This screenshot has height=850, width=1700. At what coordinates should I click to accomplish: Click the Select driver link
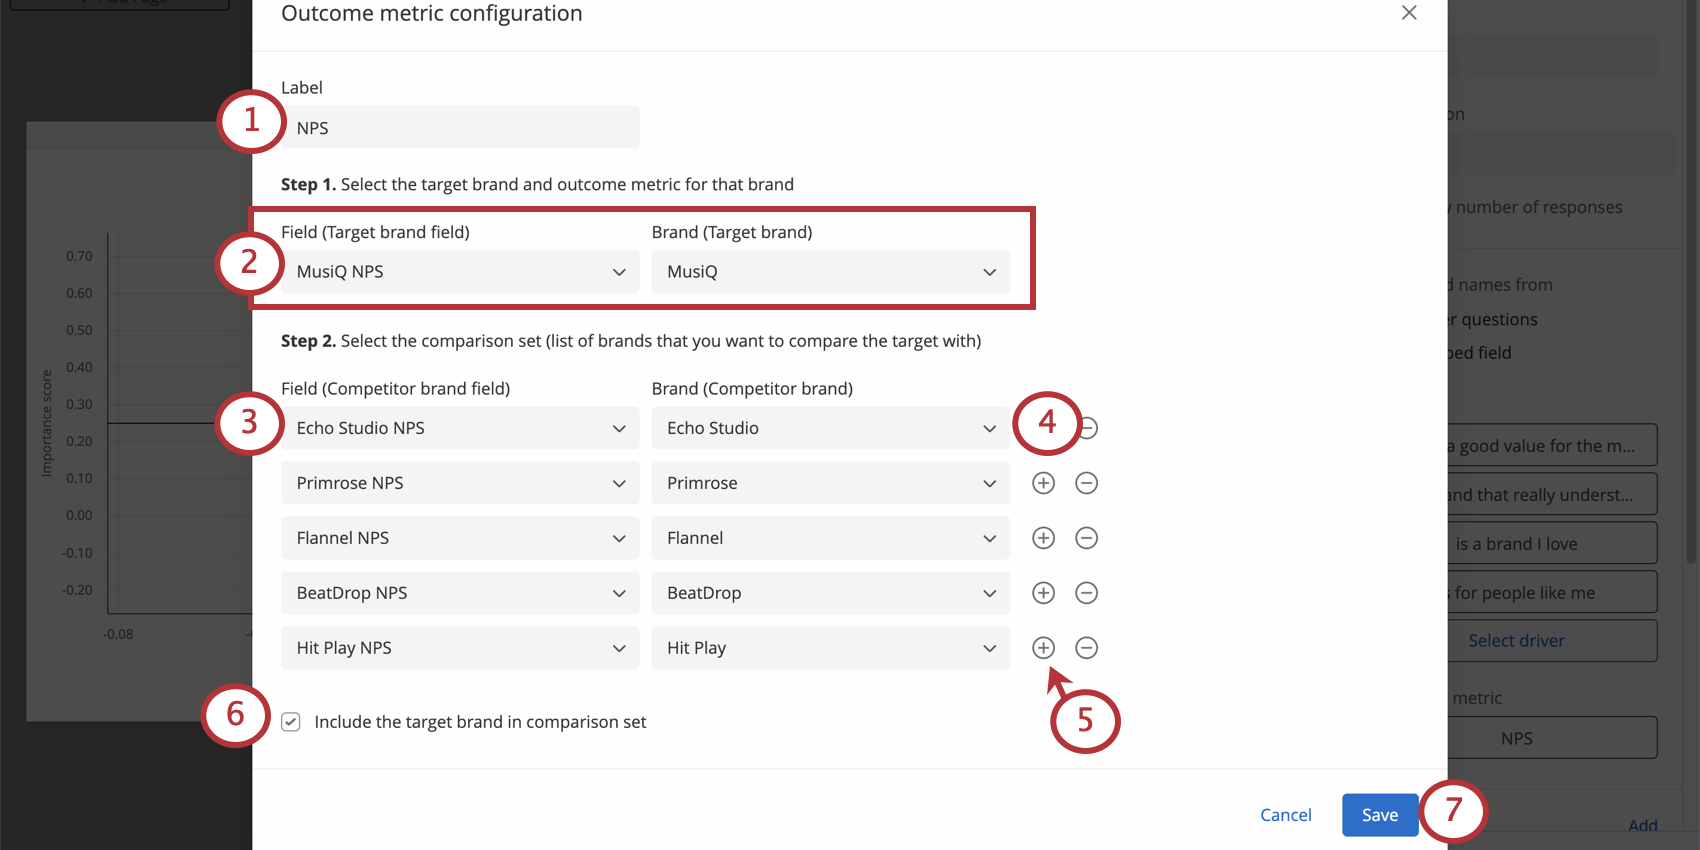(x=1517, y=640)
